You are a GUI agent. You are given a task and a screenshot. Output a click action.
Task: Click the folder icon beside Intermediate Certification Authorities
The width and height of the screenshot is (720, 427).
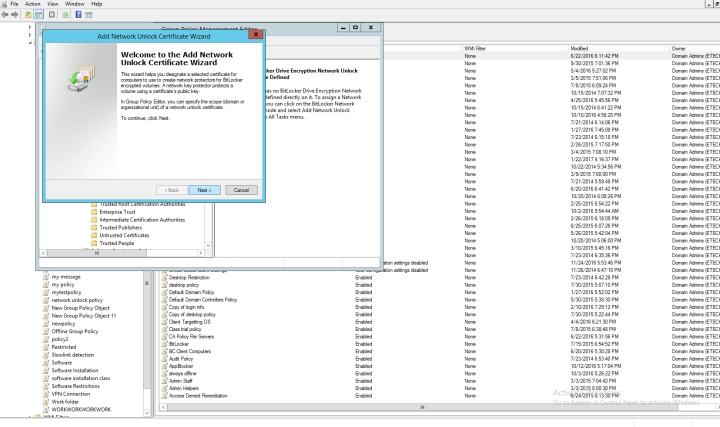click(x=94, y=220)
